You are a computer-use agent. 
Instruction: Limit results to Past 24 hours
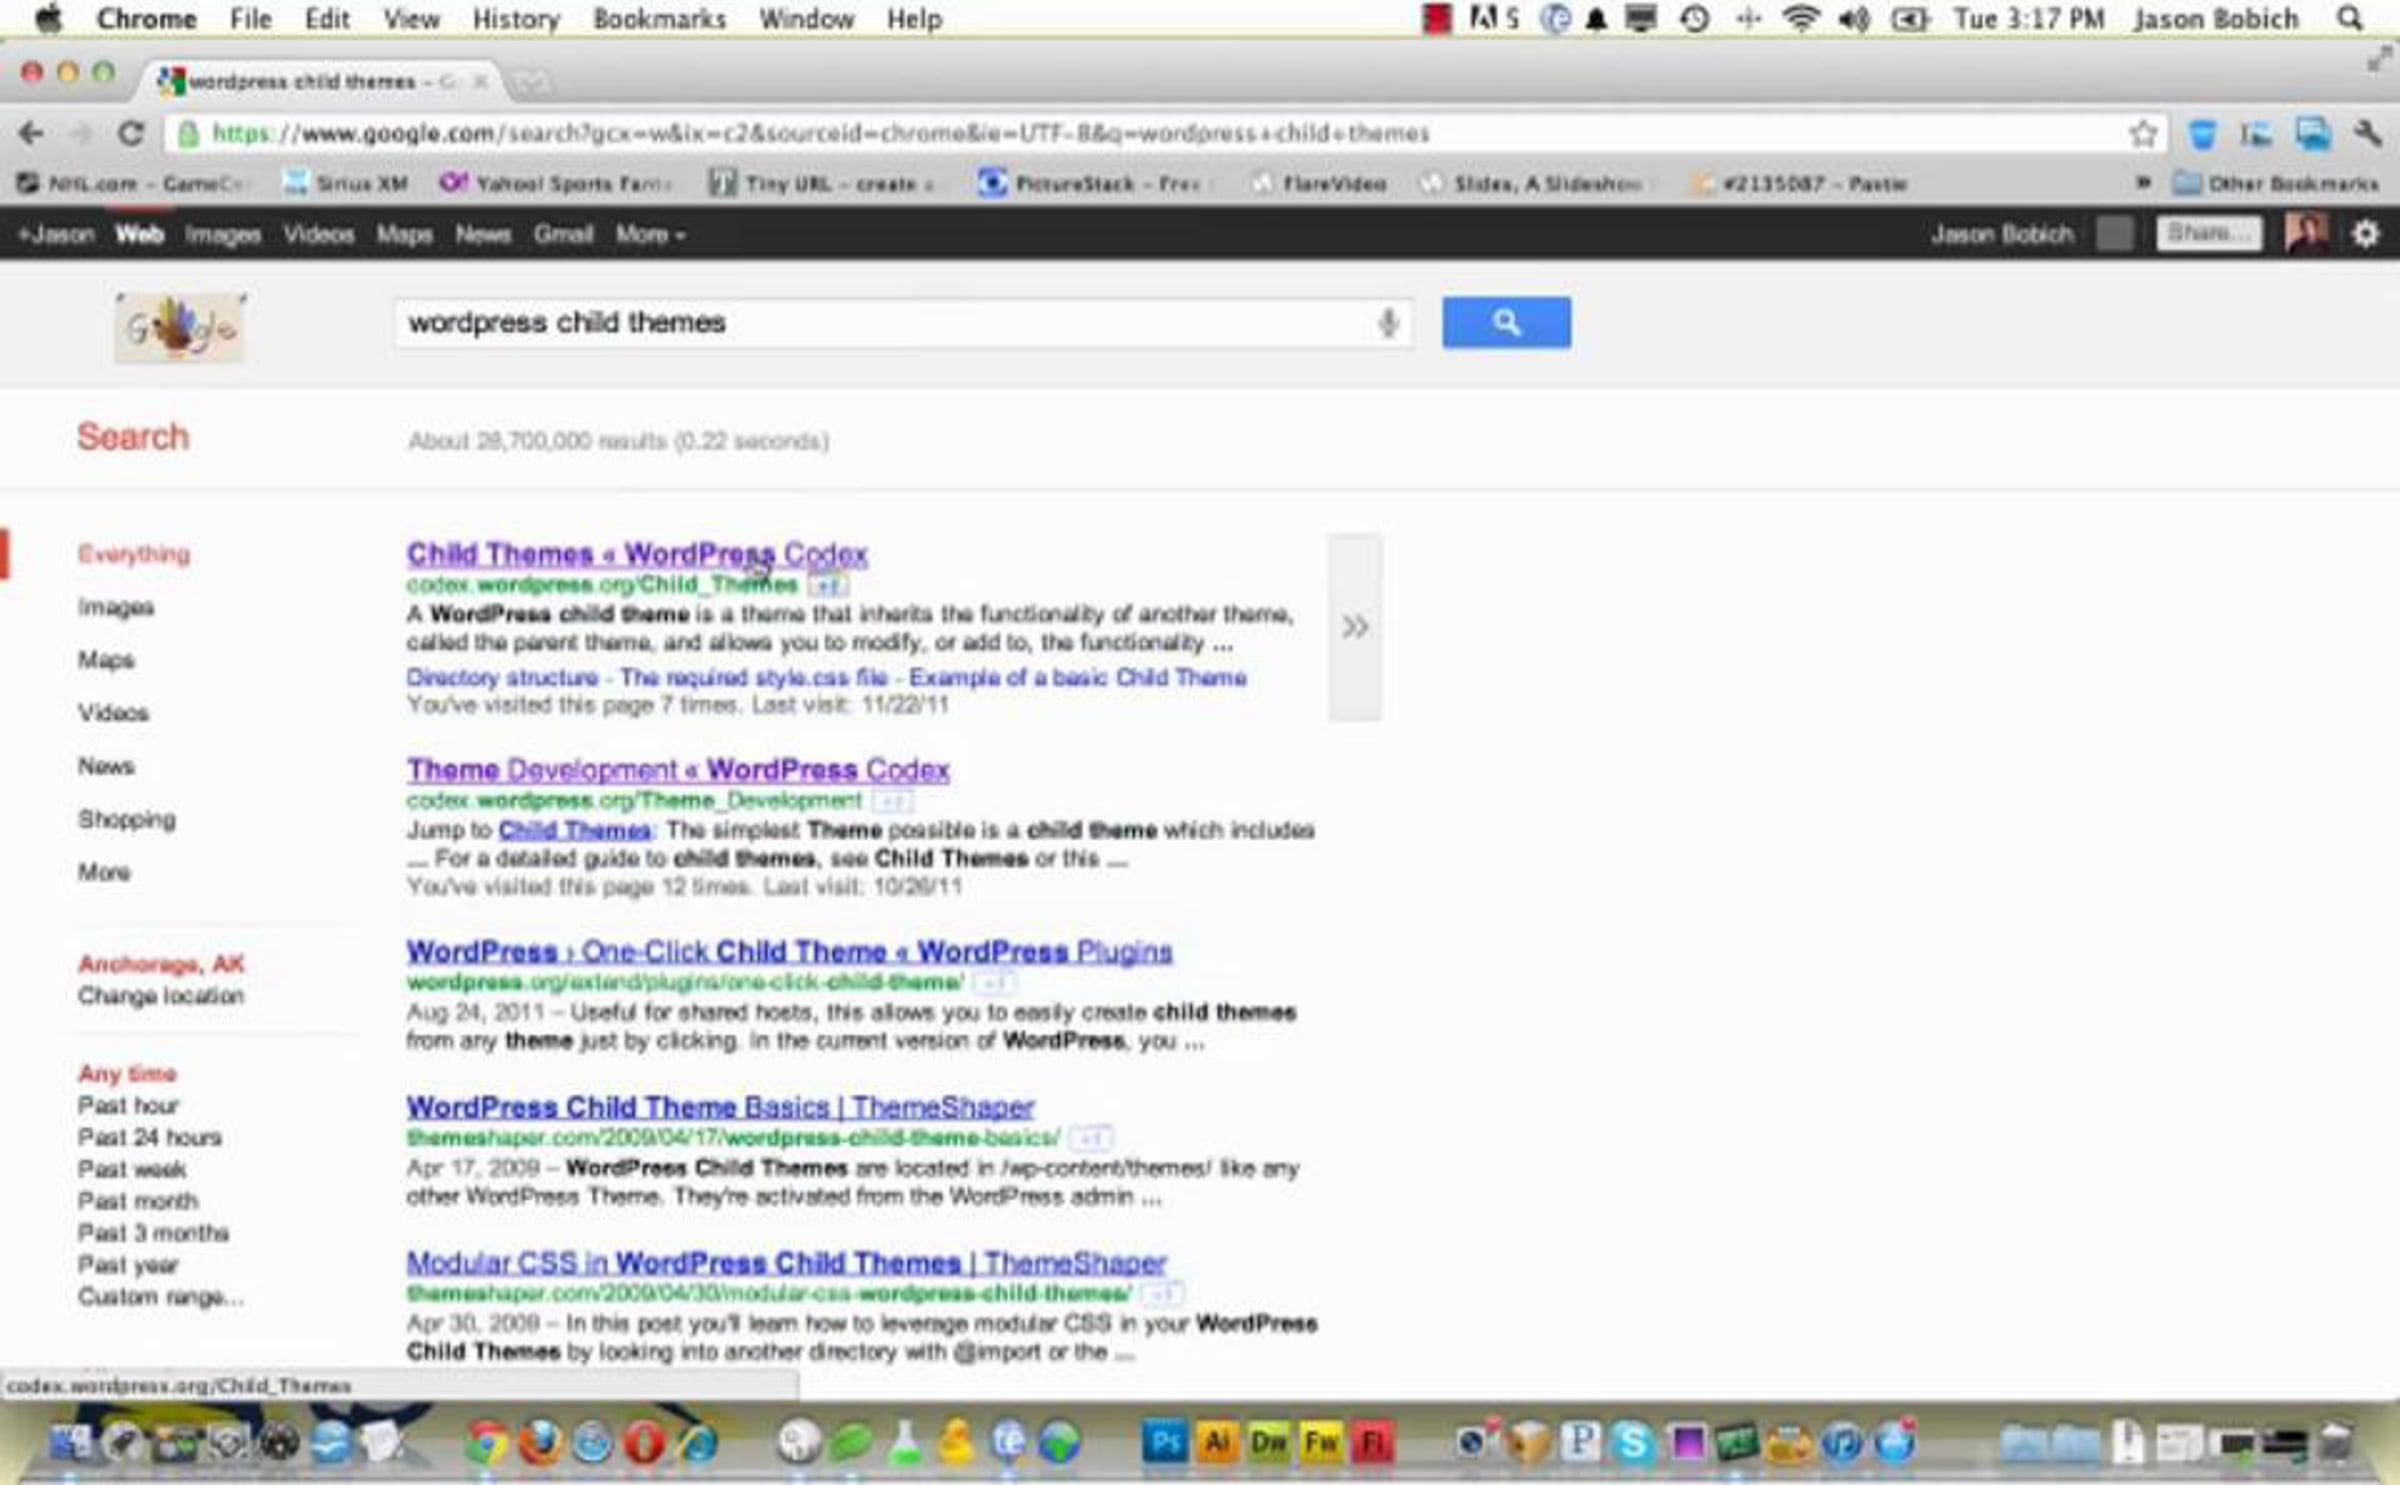click(x=150, y=1138)
